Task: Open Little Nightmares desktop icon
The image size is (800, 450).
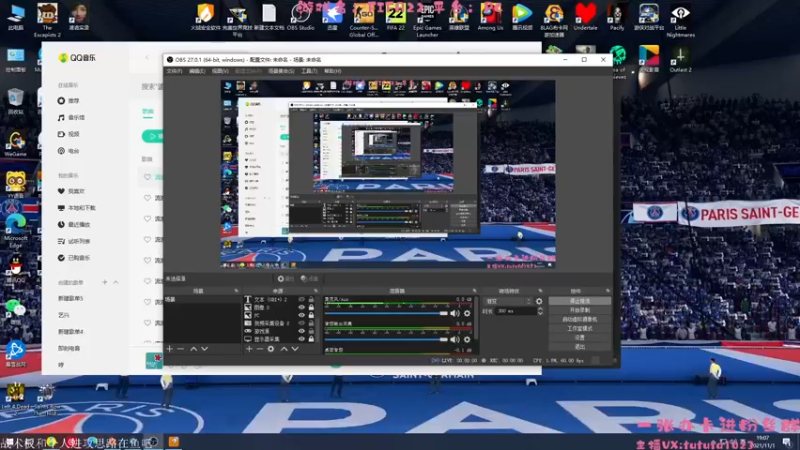Action: coord(680,19)
